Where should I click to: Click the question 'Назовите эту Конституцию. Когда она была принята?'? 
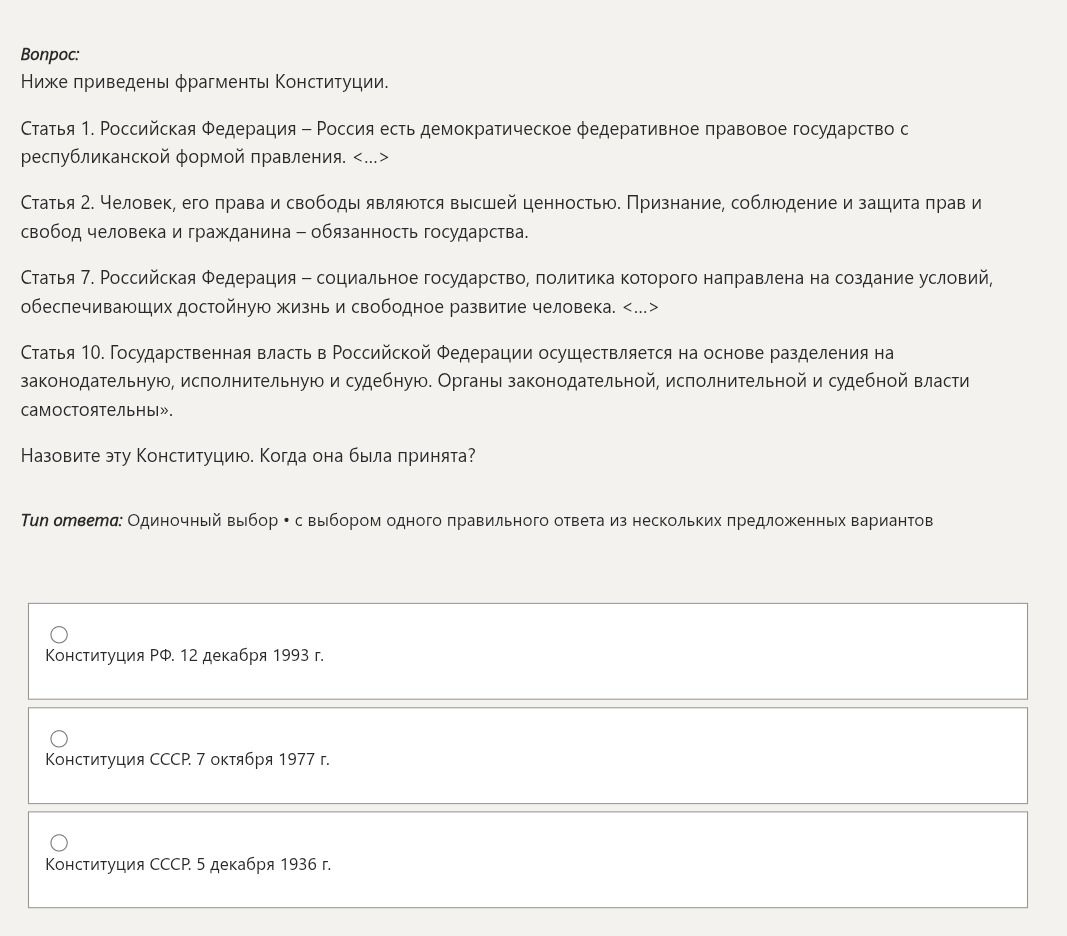coord(248,455)
